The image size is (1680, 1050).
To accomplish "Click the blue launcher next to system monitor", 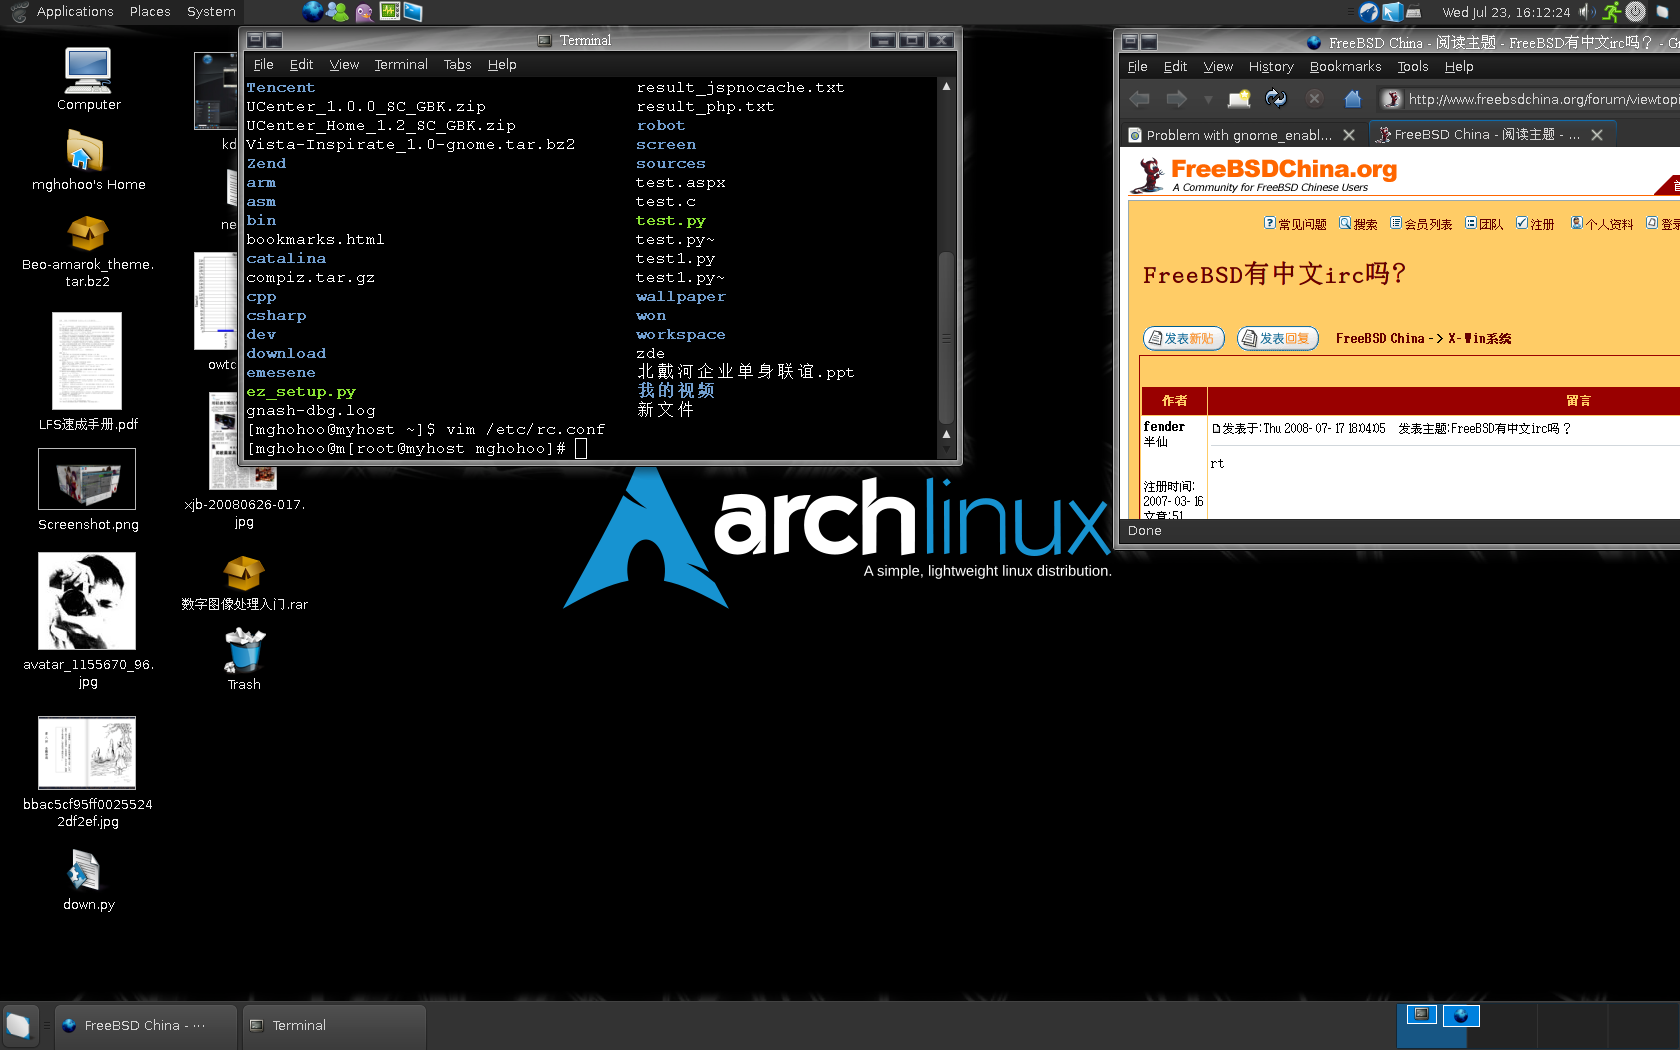I will coord(413,12).
